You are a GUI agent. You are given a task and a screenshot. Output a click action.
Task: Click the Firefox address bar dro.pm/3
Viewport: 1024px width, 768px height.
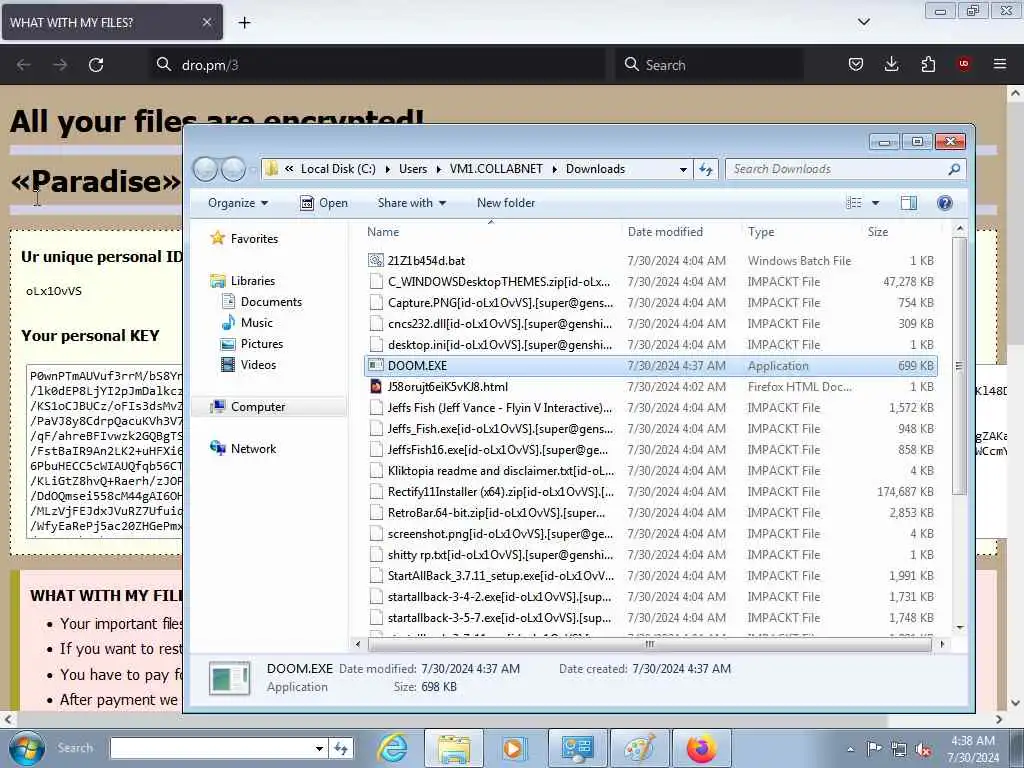coord(377,65)
